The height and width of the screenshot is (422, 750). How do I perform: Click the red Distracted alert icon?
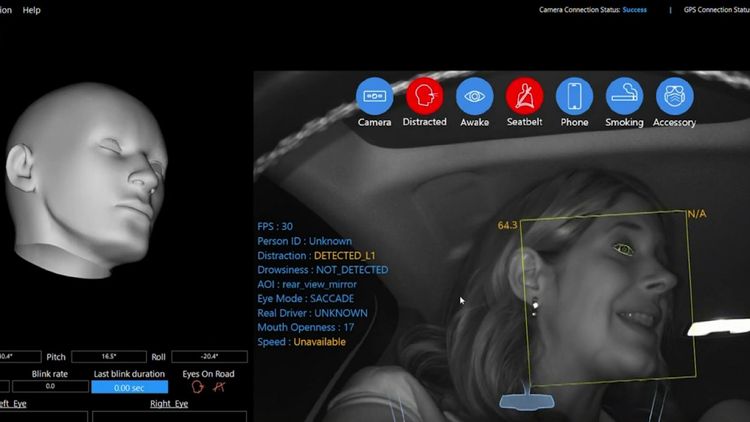point(424,96)
